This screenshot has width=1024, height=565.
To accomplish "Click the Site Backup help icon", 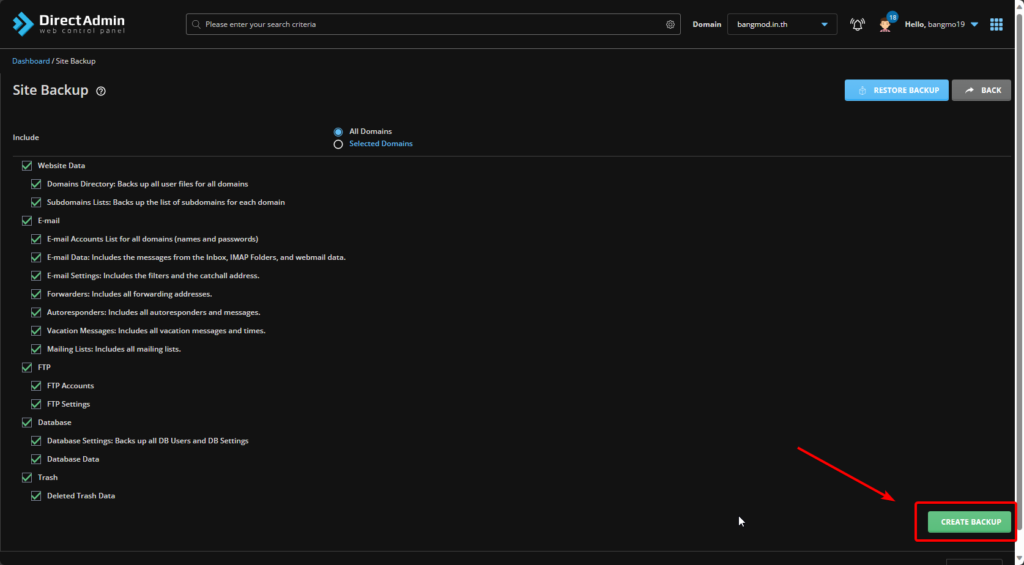I will [x=101, y=91].
